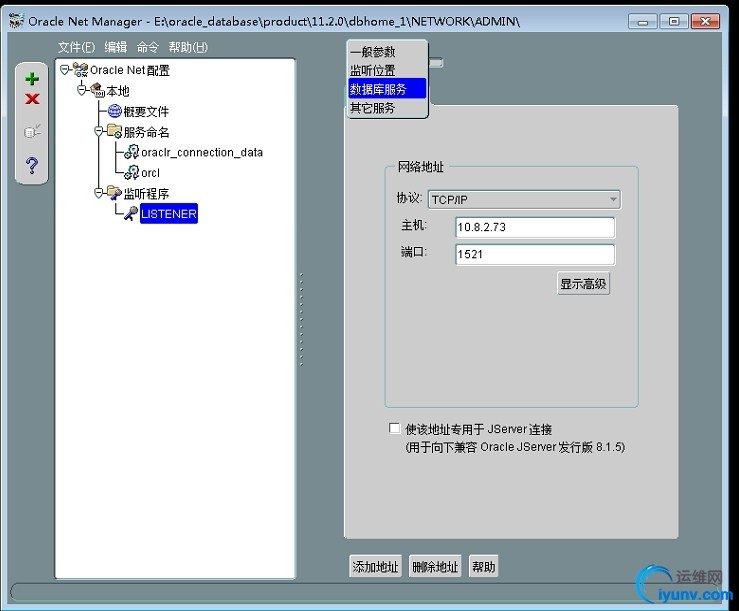Click the Oracle Net 配置 root node icon
The width and height of the screenshot is (739, 611).
pyautogui.click(x=81, y=70)
